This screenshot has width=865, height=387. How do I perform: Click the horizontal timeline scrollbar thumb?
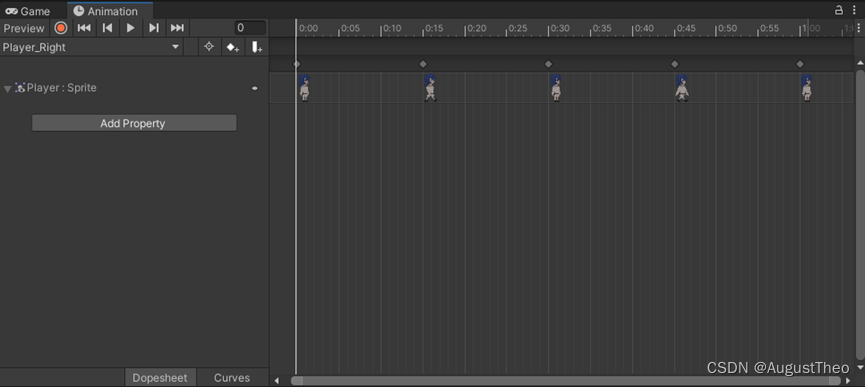pos(566,381)
